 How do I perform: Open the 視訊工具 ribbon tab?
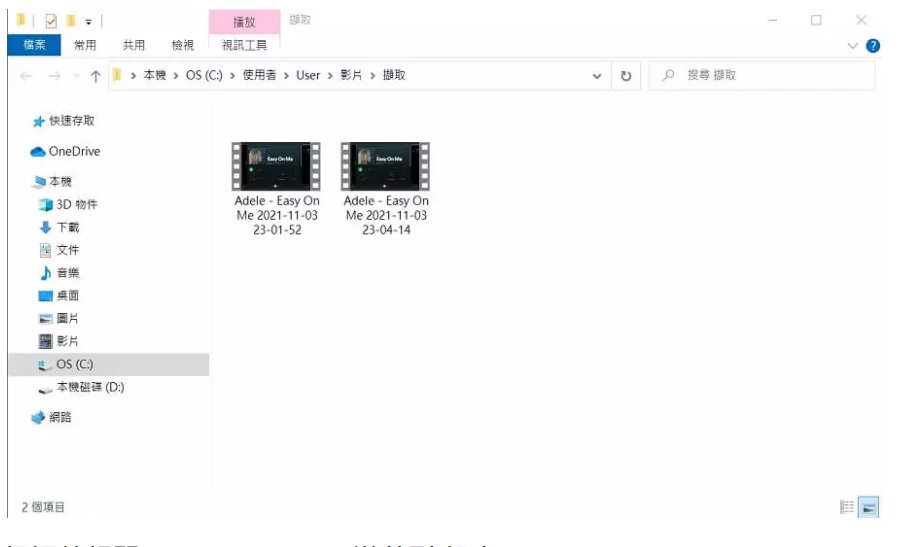pos(244,45)
